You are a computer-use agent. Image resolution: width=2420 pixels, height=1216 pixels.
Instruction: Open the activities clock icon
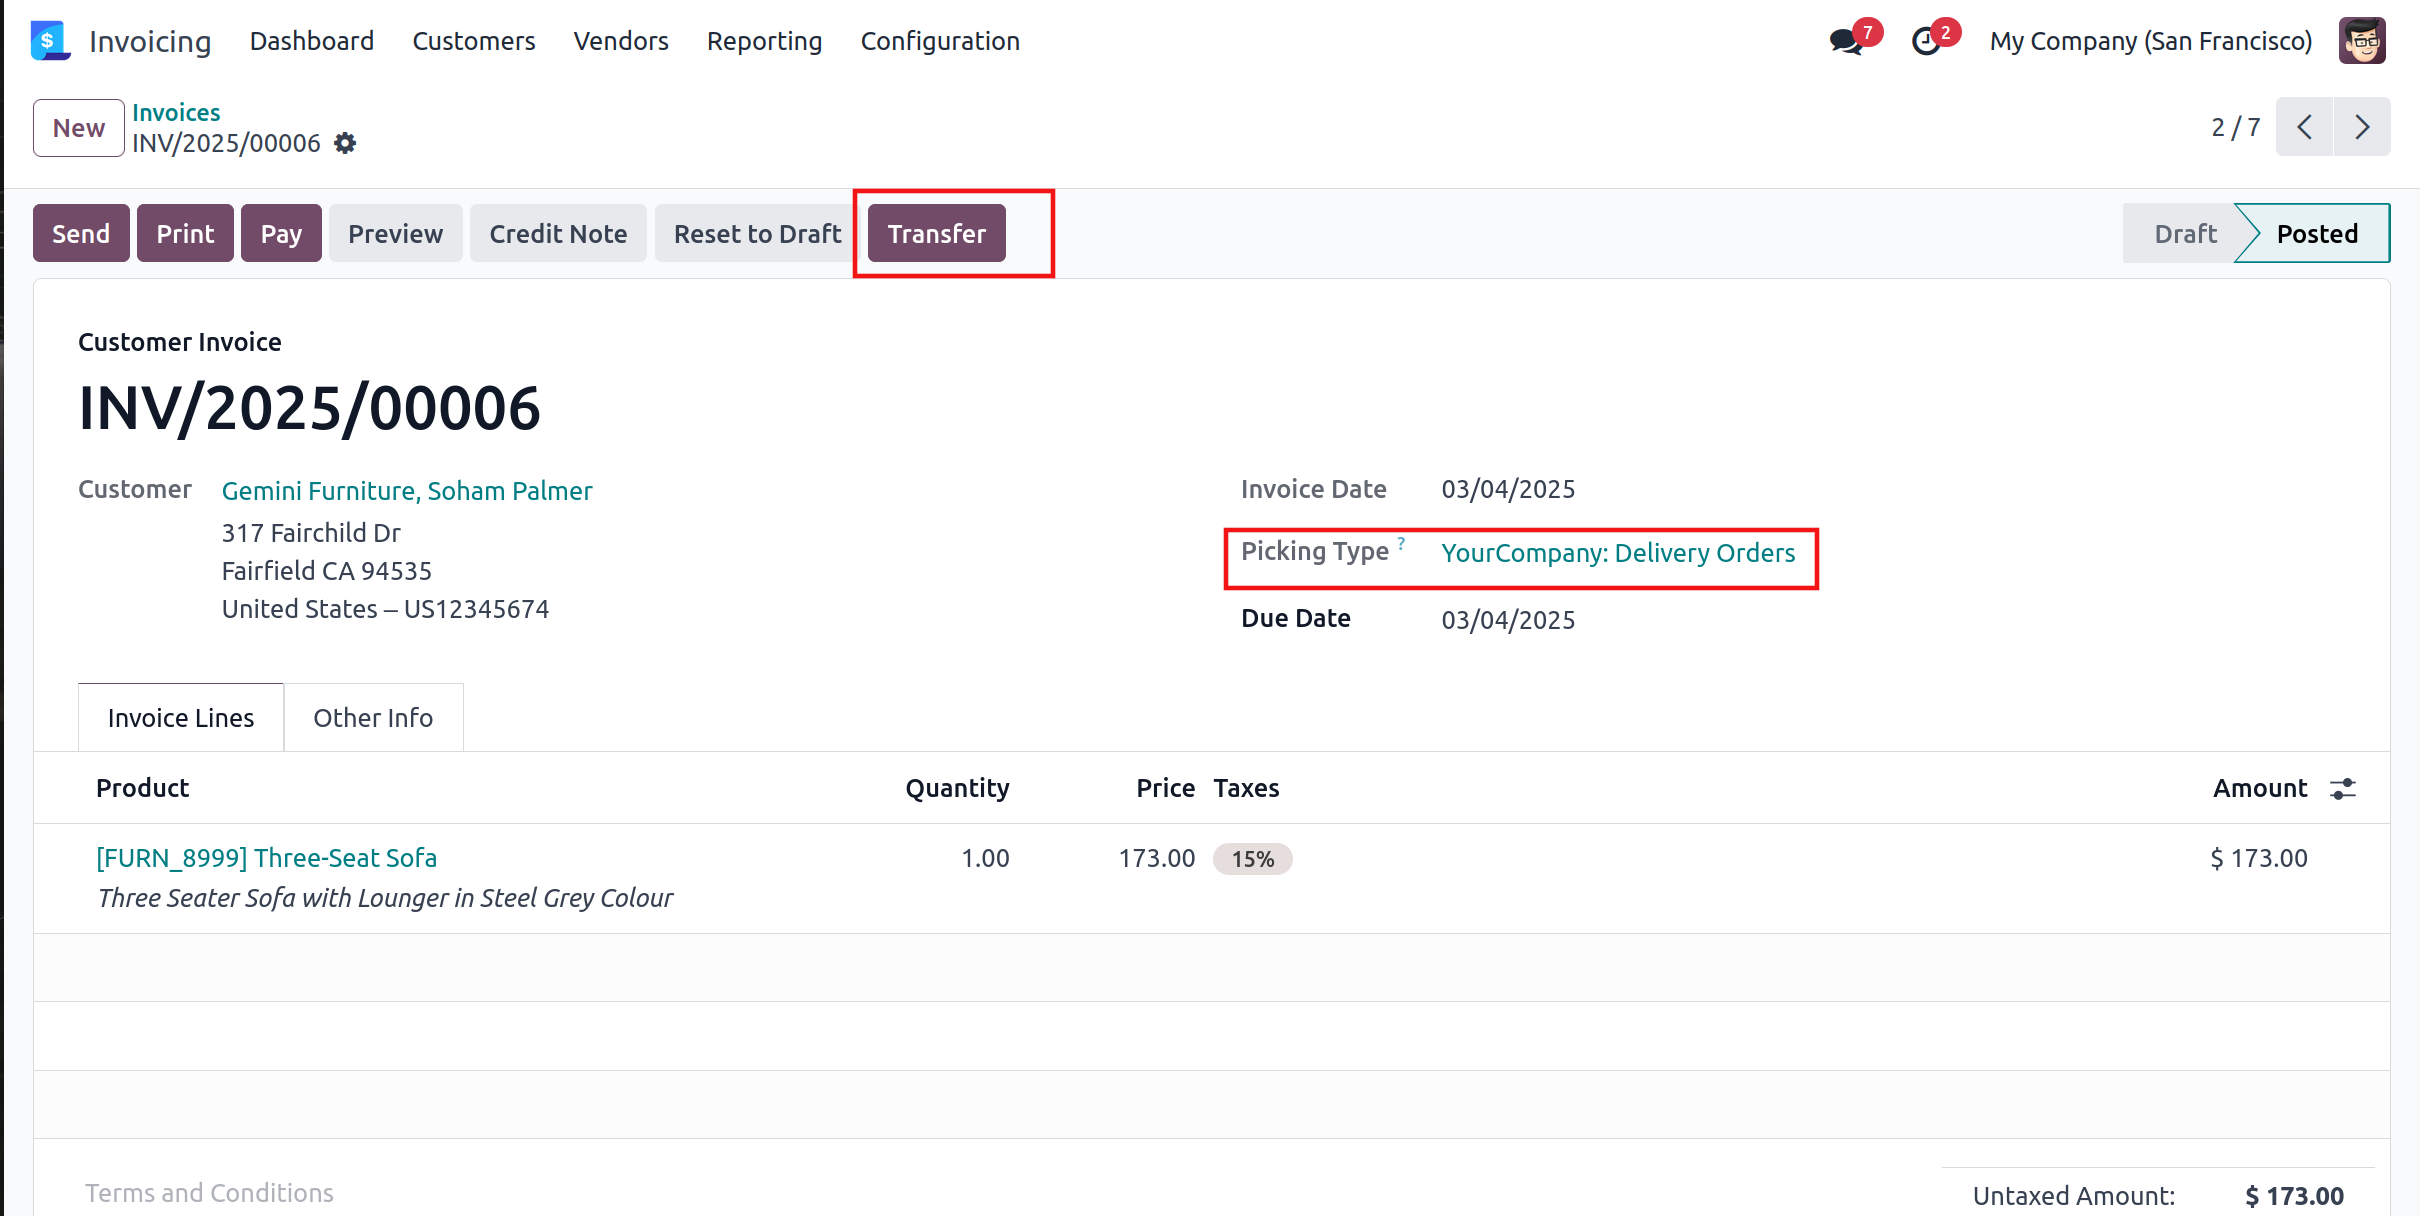(x=1926, y=42)
